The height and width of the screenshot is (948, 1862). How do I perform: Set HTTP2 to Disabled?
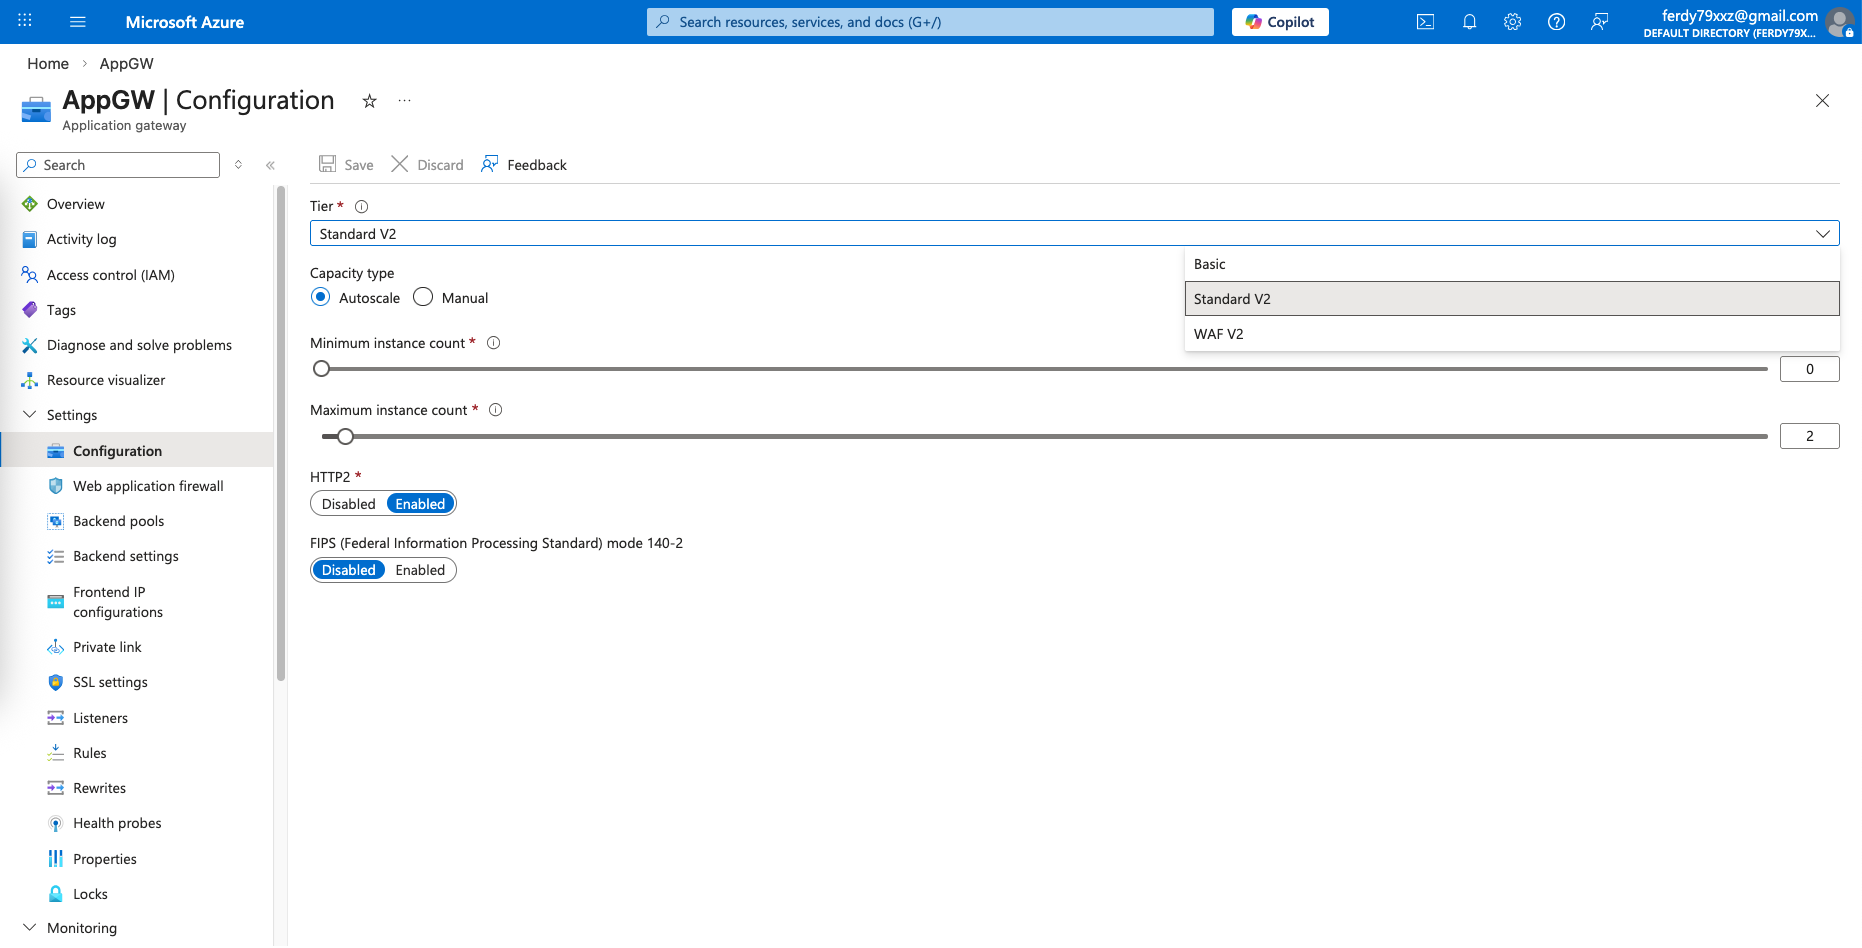(348, 504)
